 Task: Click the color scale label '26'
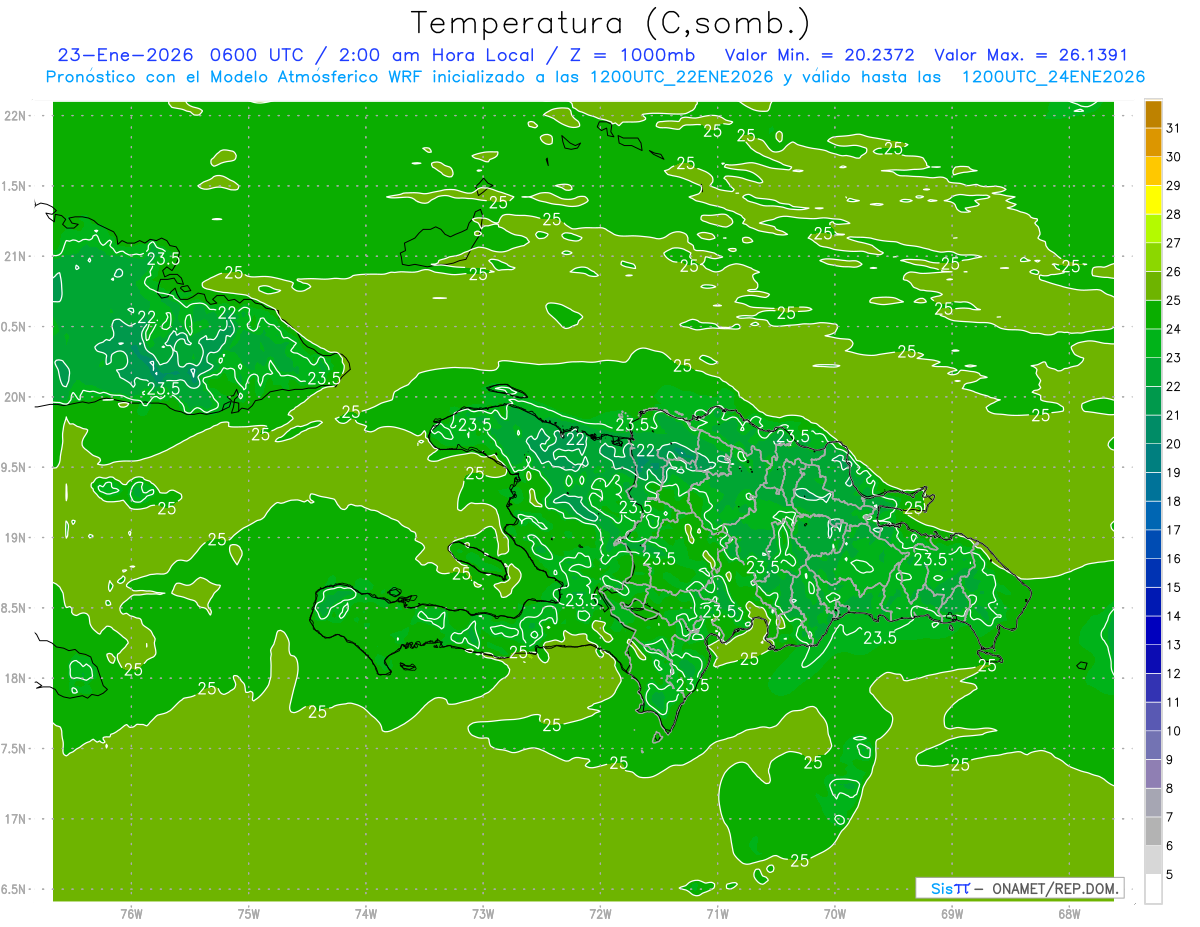(1174, 271)
